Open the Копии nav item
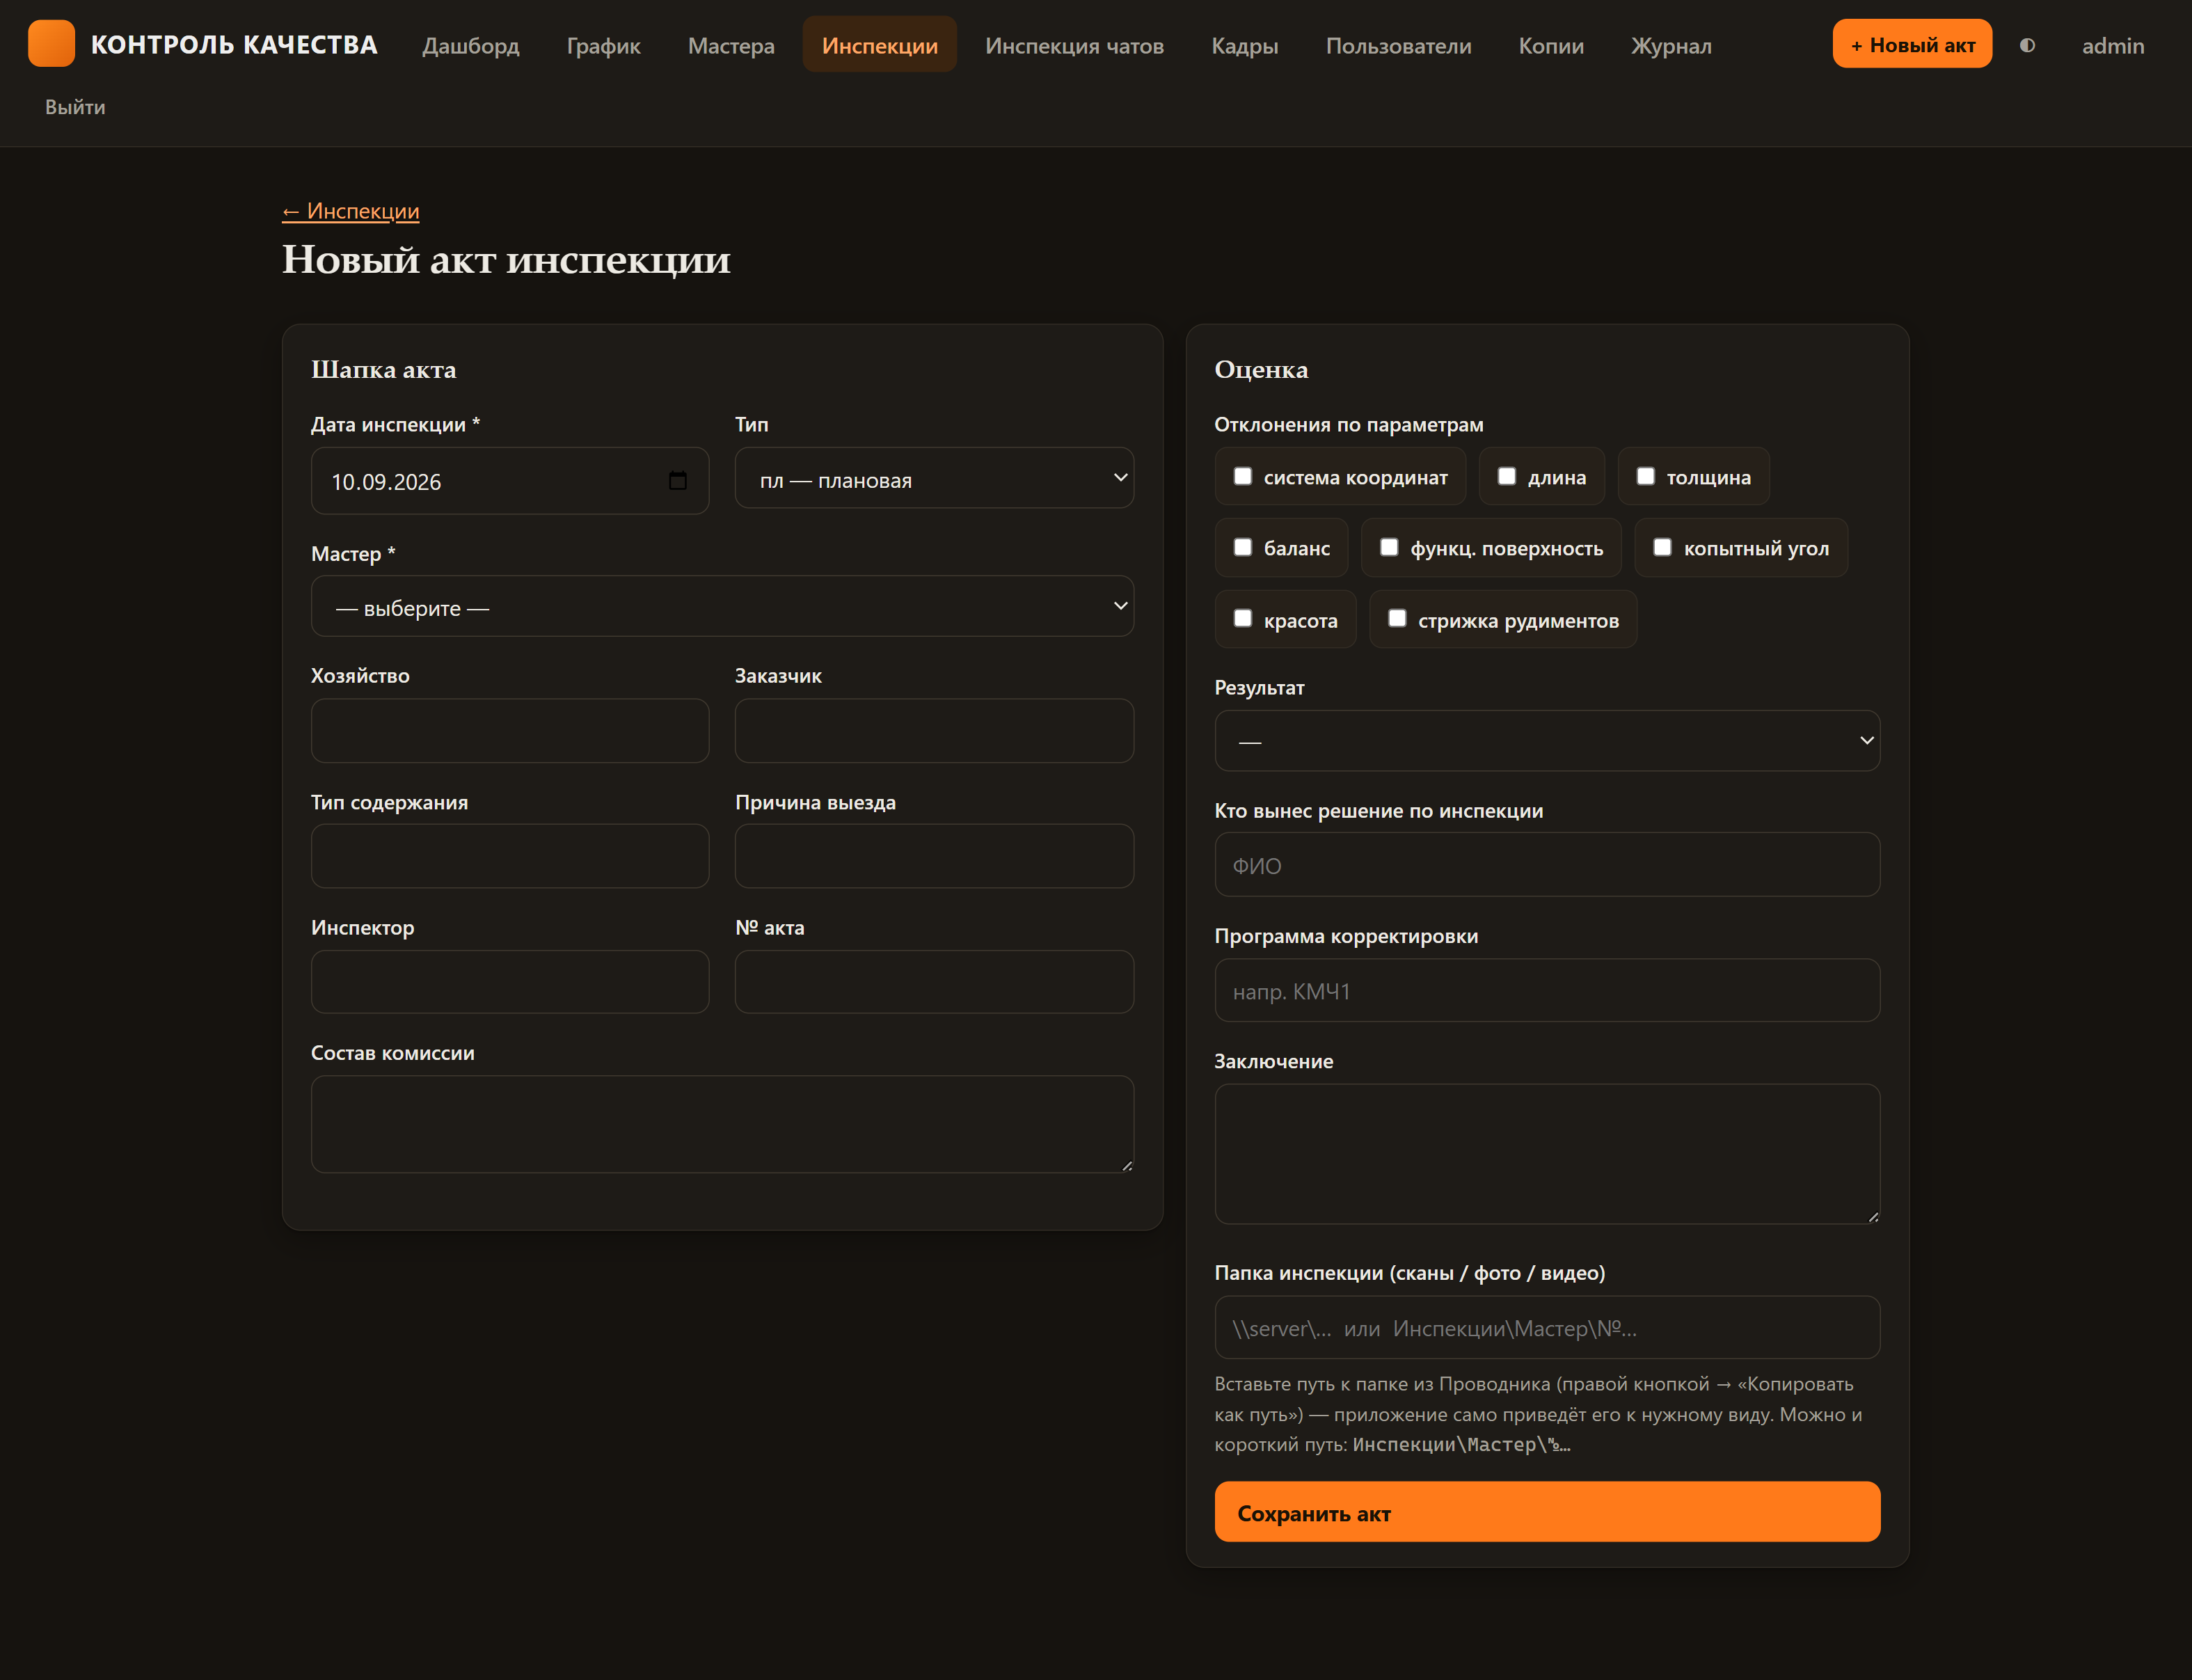The width and height of the screenshot is (2192, 1680). point(1551,45)
